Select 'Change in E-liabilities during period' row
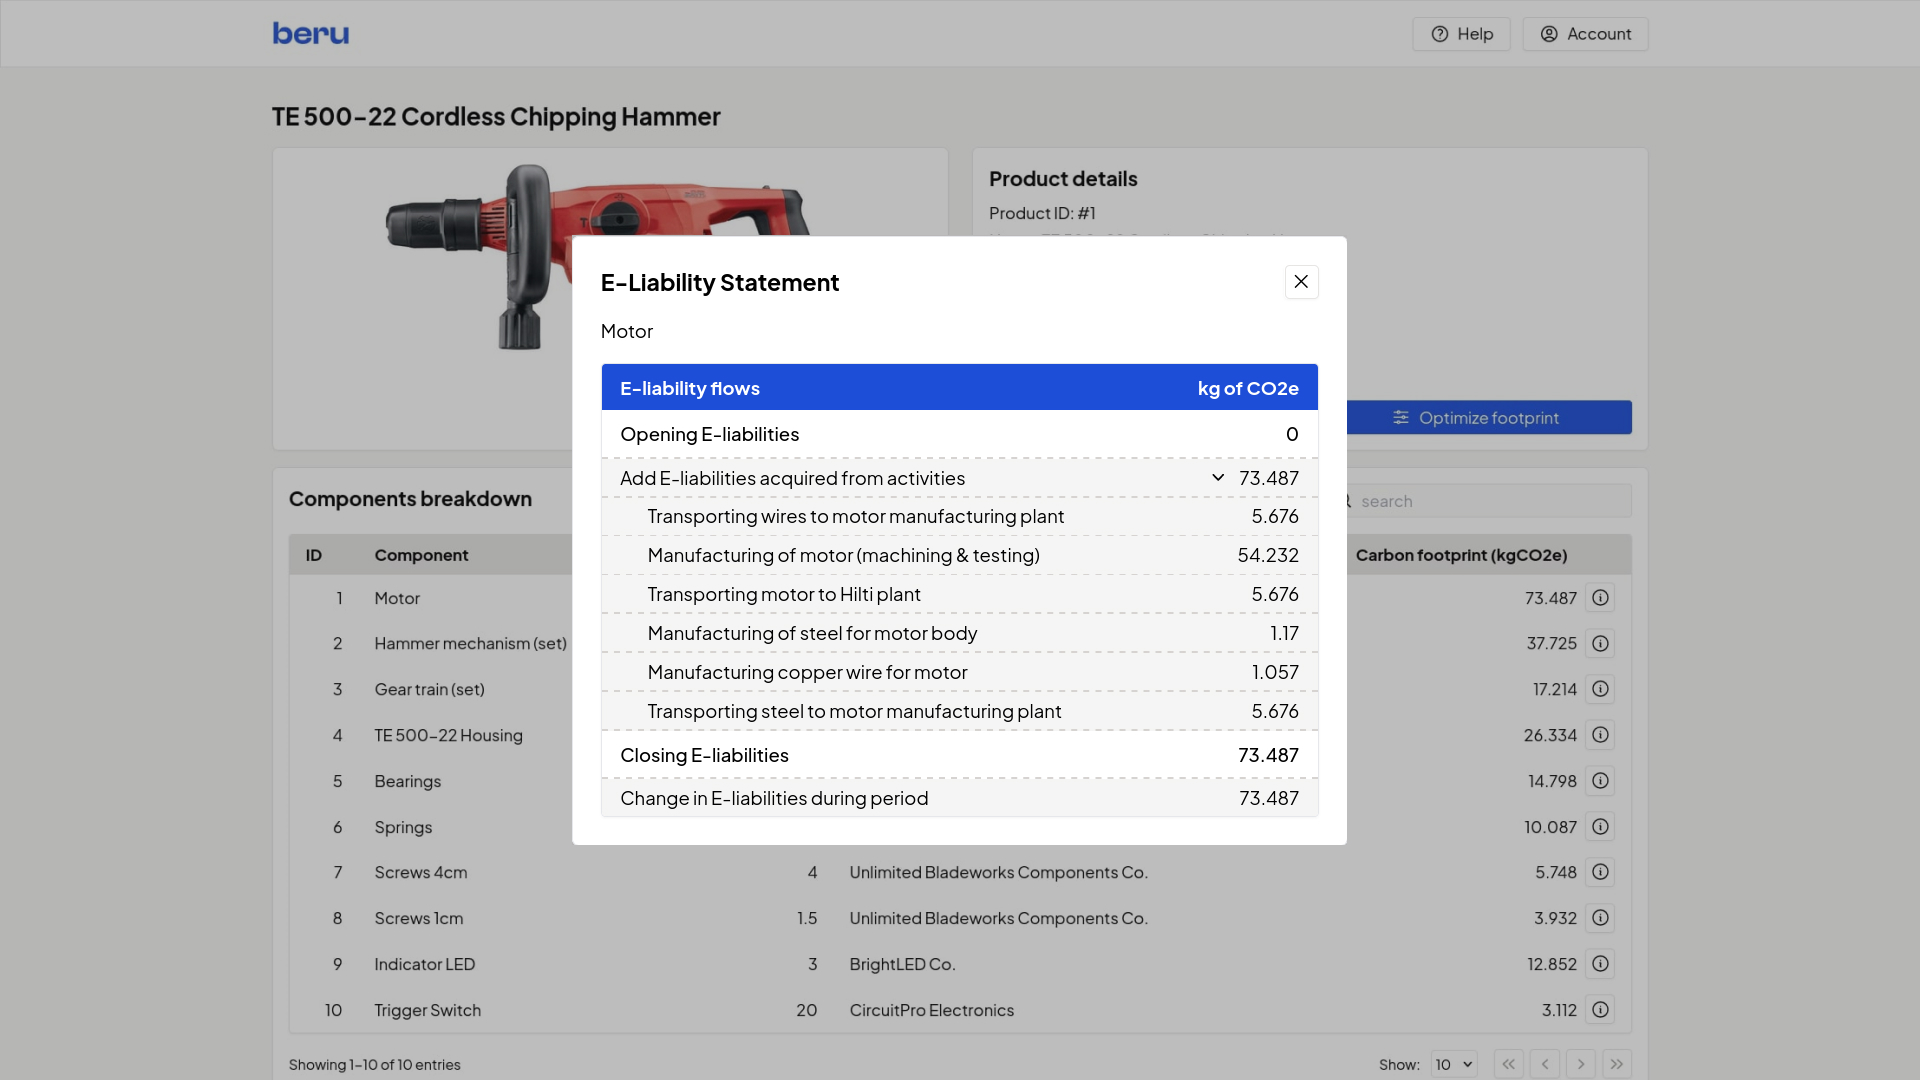The image size is (1920, 1080). (959, 798)
